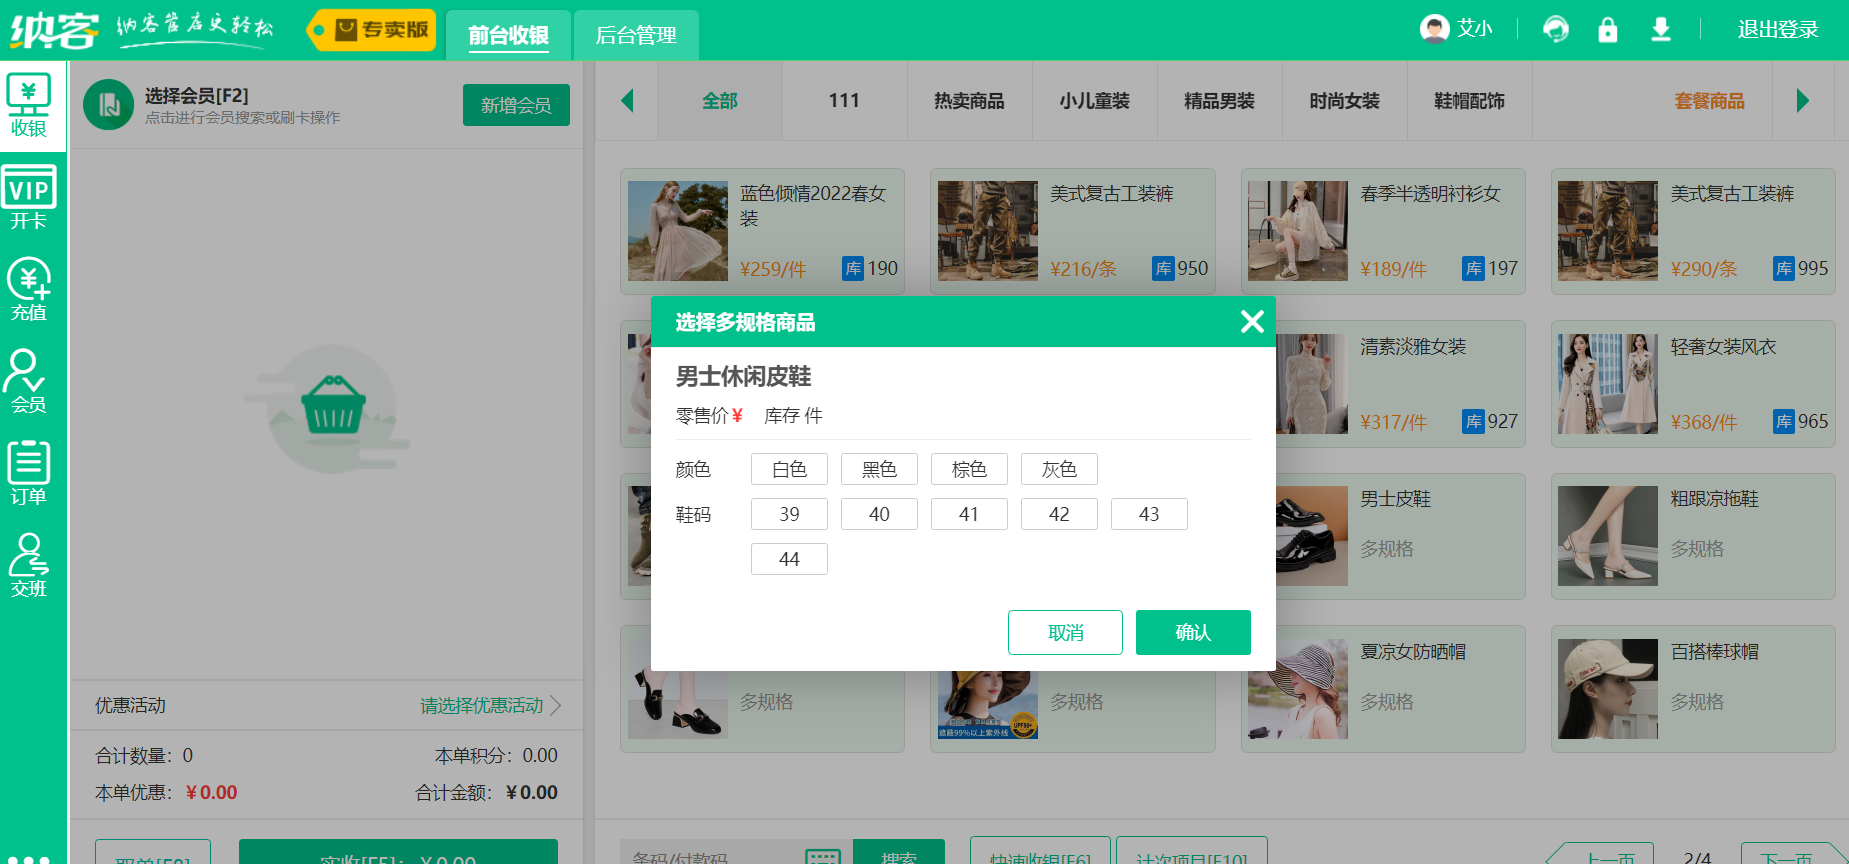Open the 订单 orders sidebar icon
This screenshot has height=864, width=1849.
tap(29, 474)
